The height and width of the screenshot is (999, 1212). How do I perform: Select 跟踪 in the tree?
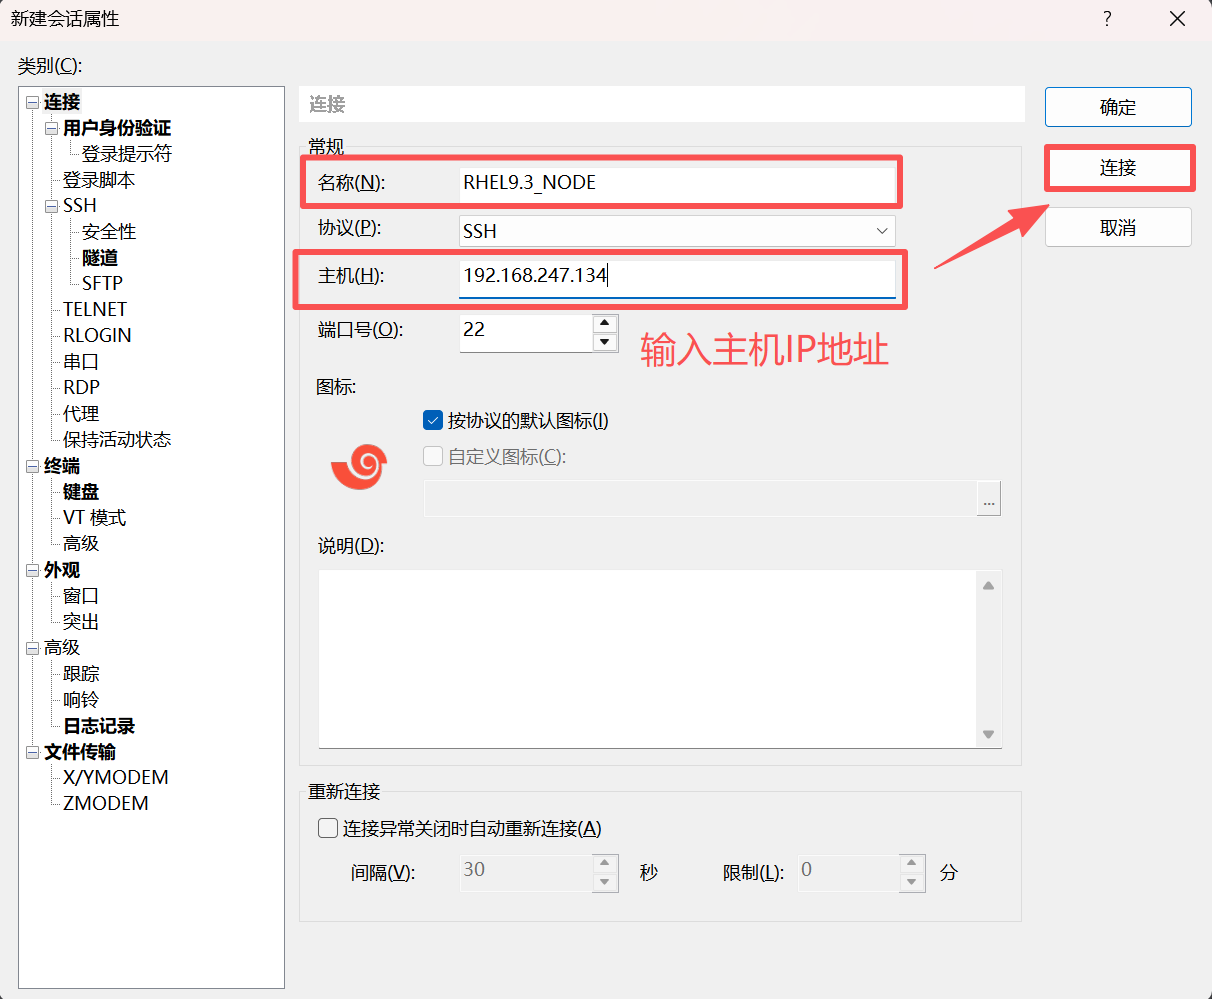click(81, 674)
